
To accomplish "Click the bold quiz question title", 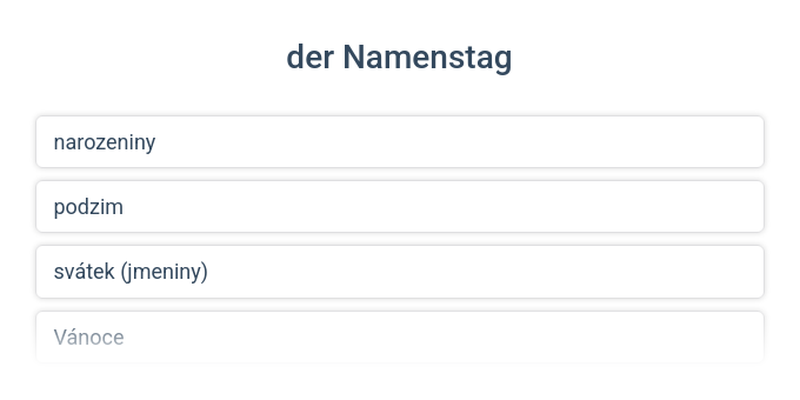I will pos(399,57).
